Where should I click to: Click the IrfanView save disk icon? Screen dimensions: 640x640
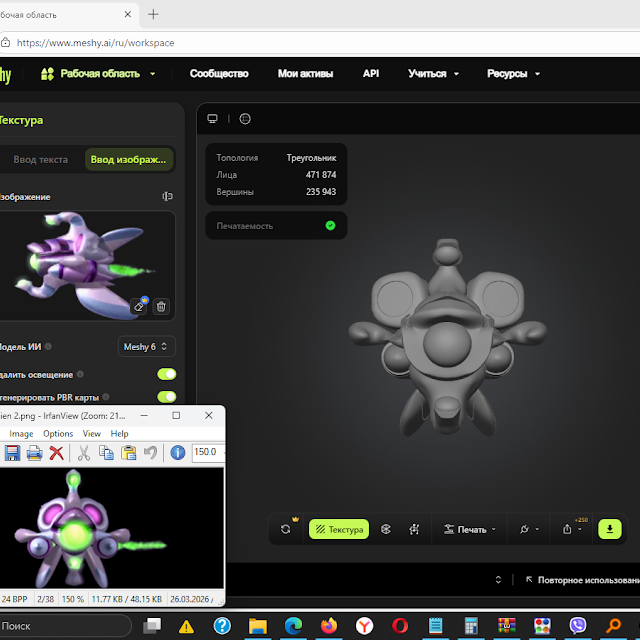click(12, 452)
